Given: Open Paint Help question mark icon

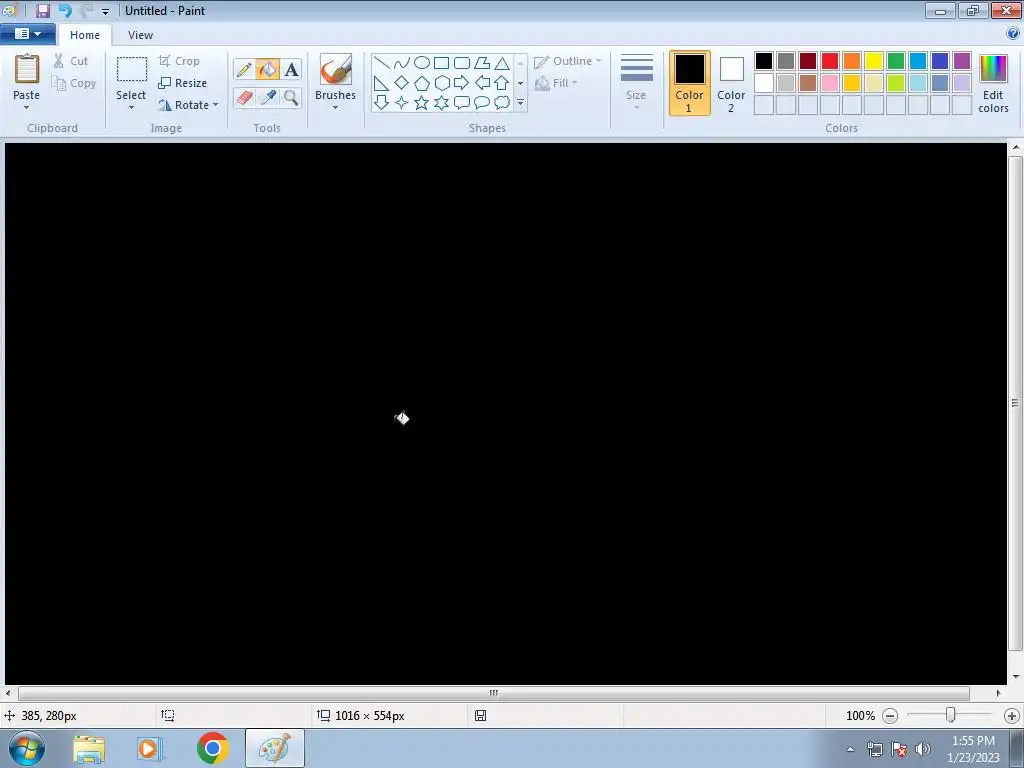Looking at the screenshot, I should (x=1013, y=34).
